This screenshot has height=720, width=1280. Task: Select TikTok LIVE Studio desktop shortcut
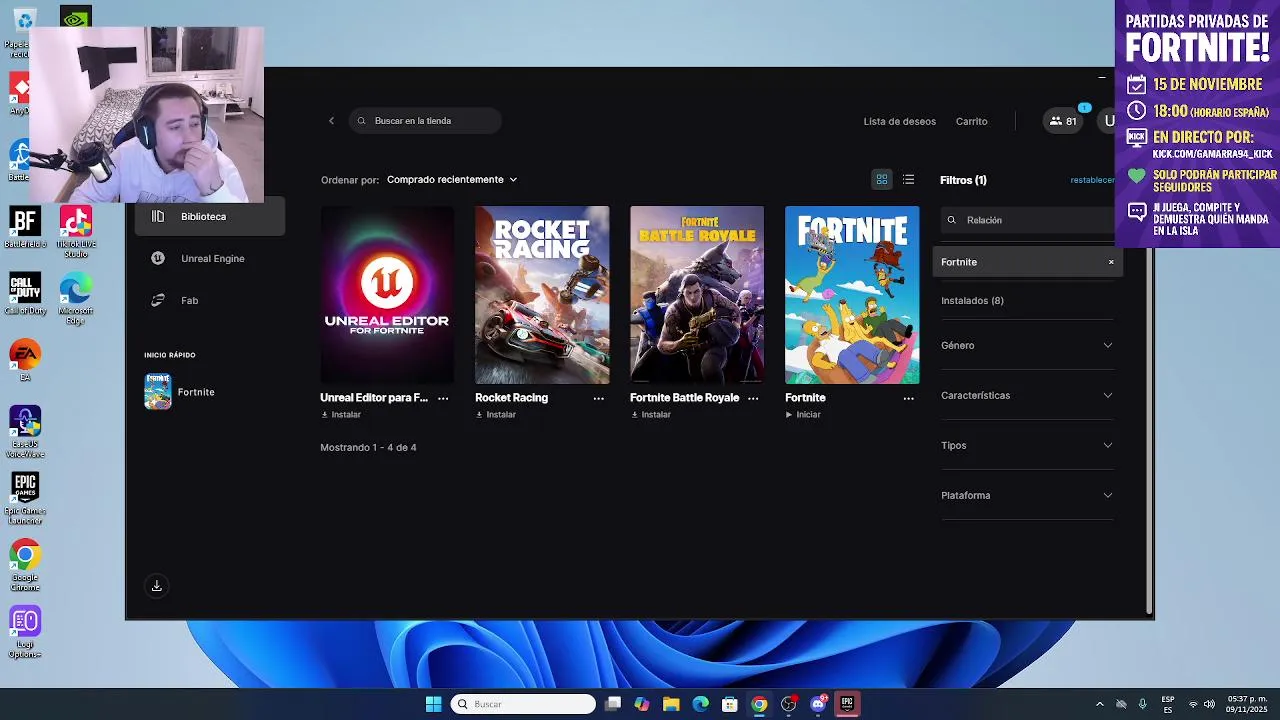click(x=76, y=232)
